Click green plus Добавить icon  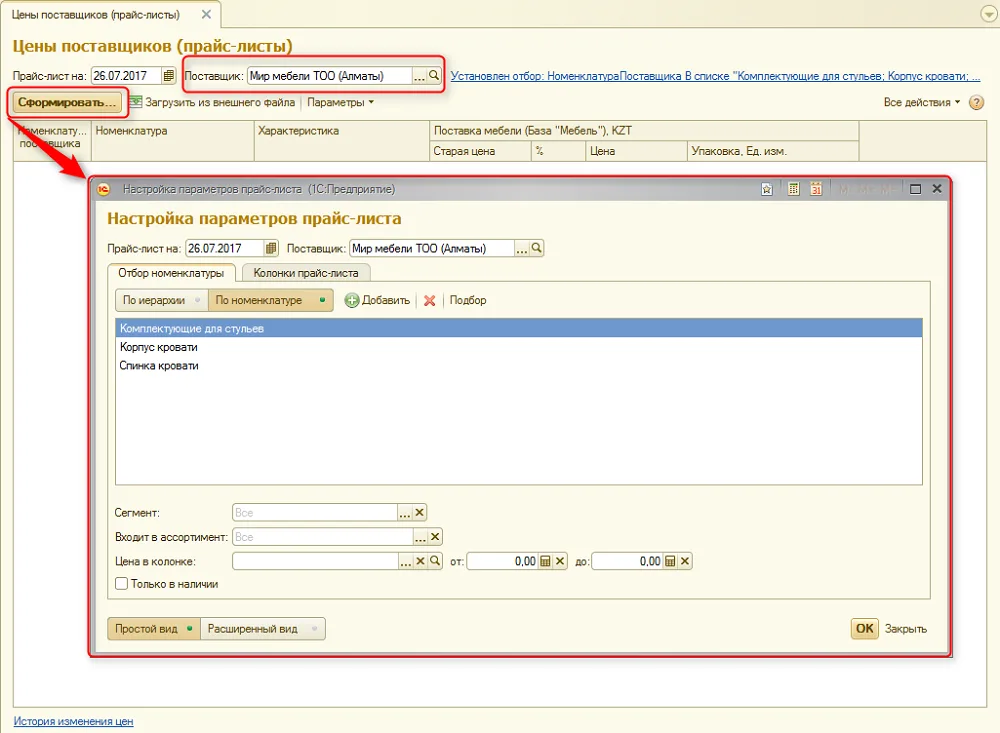tap(352, 300)
